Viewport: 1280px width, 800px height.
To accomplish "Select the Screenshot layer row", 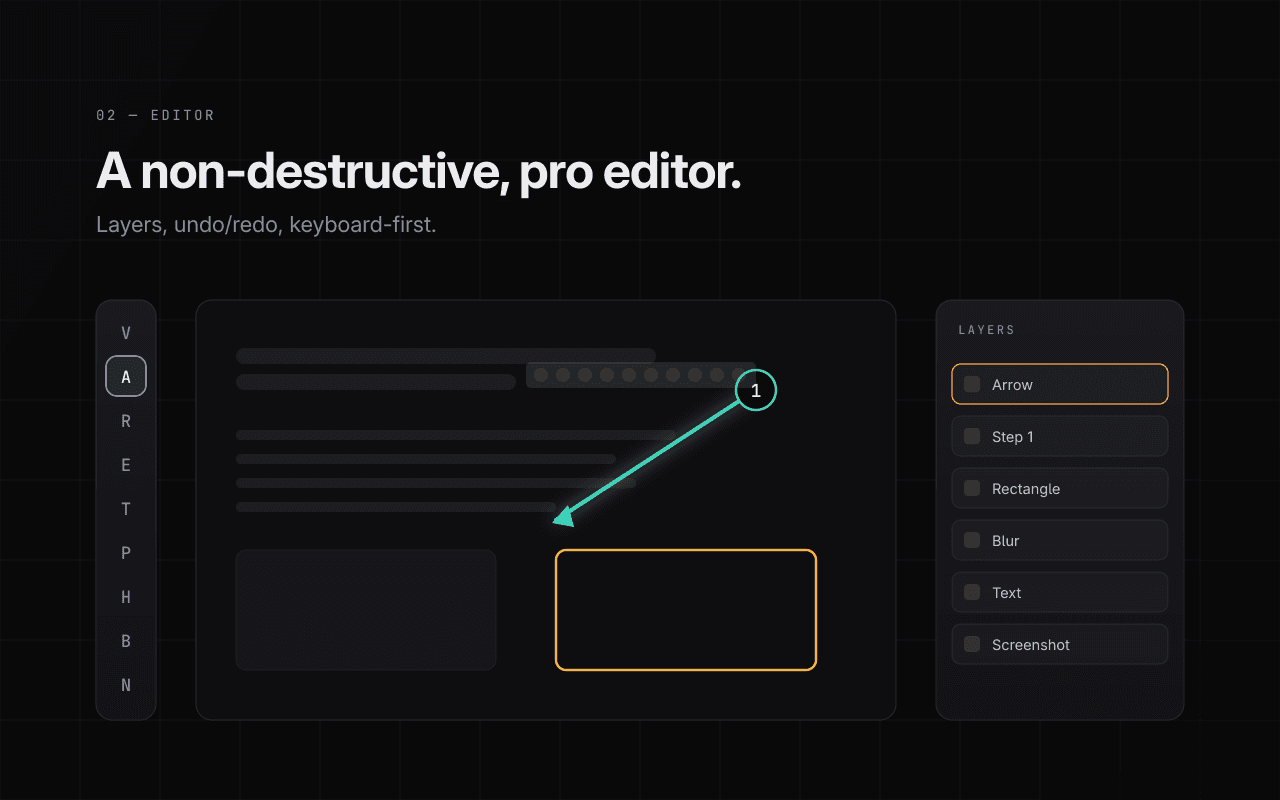I will (1060, 644).
